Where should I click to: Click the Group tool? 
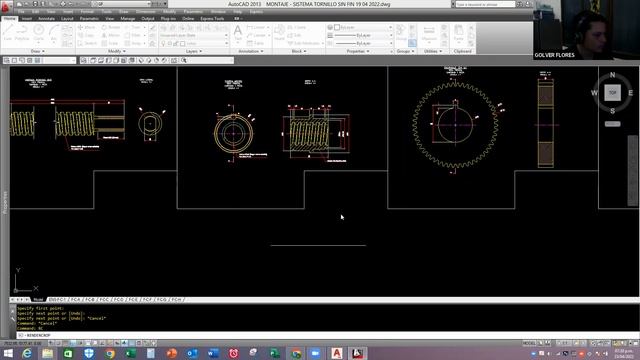[x=401, y=33]
